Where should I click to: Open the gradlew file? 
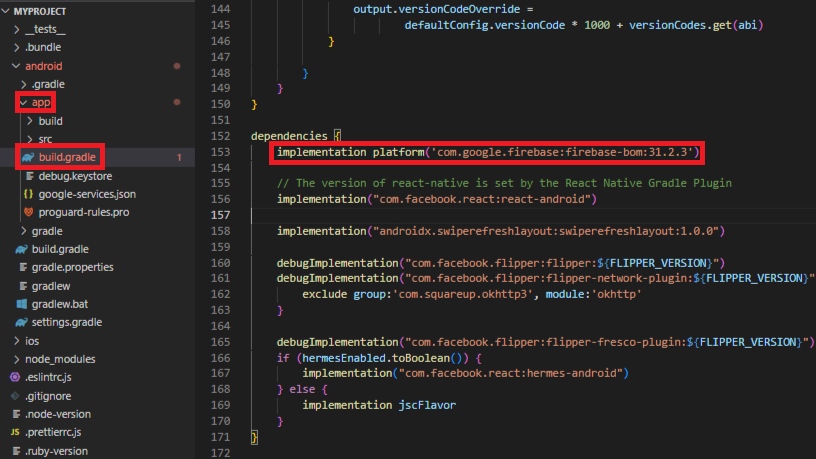pyautogui.click(x=51, y=286)
